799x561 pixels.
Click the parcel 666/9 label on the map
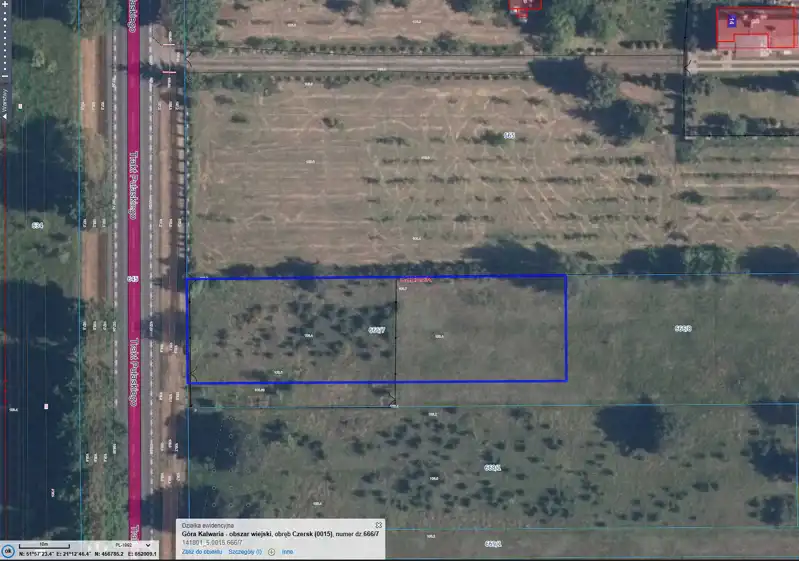(684, 328)
